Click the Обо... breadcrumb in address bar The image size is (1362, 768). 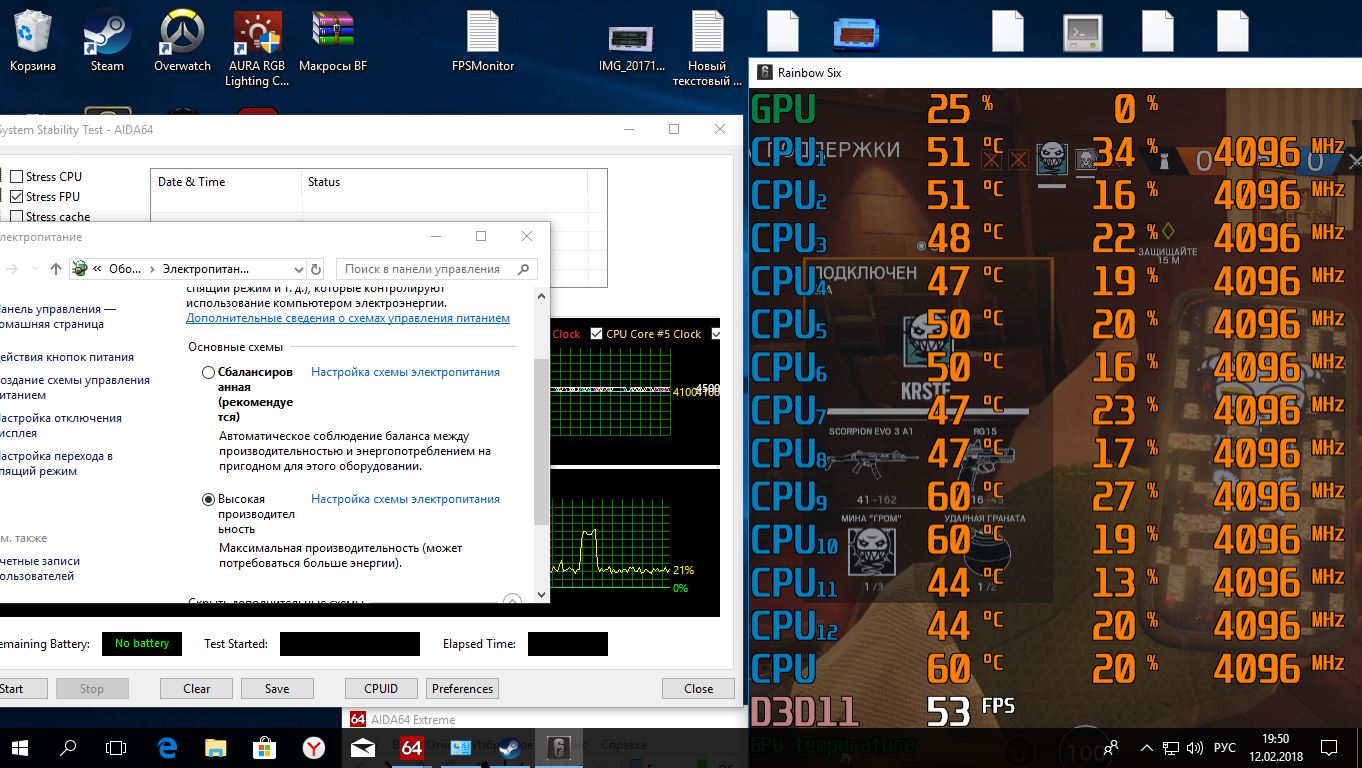[x=125, y=269]
